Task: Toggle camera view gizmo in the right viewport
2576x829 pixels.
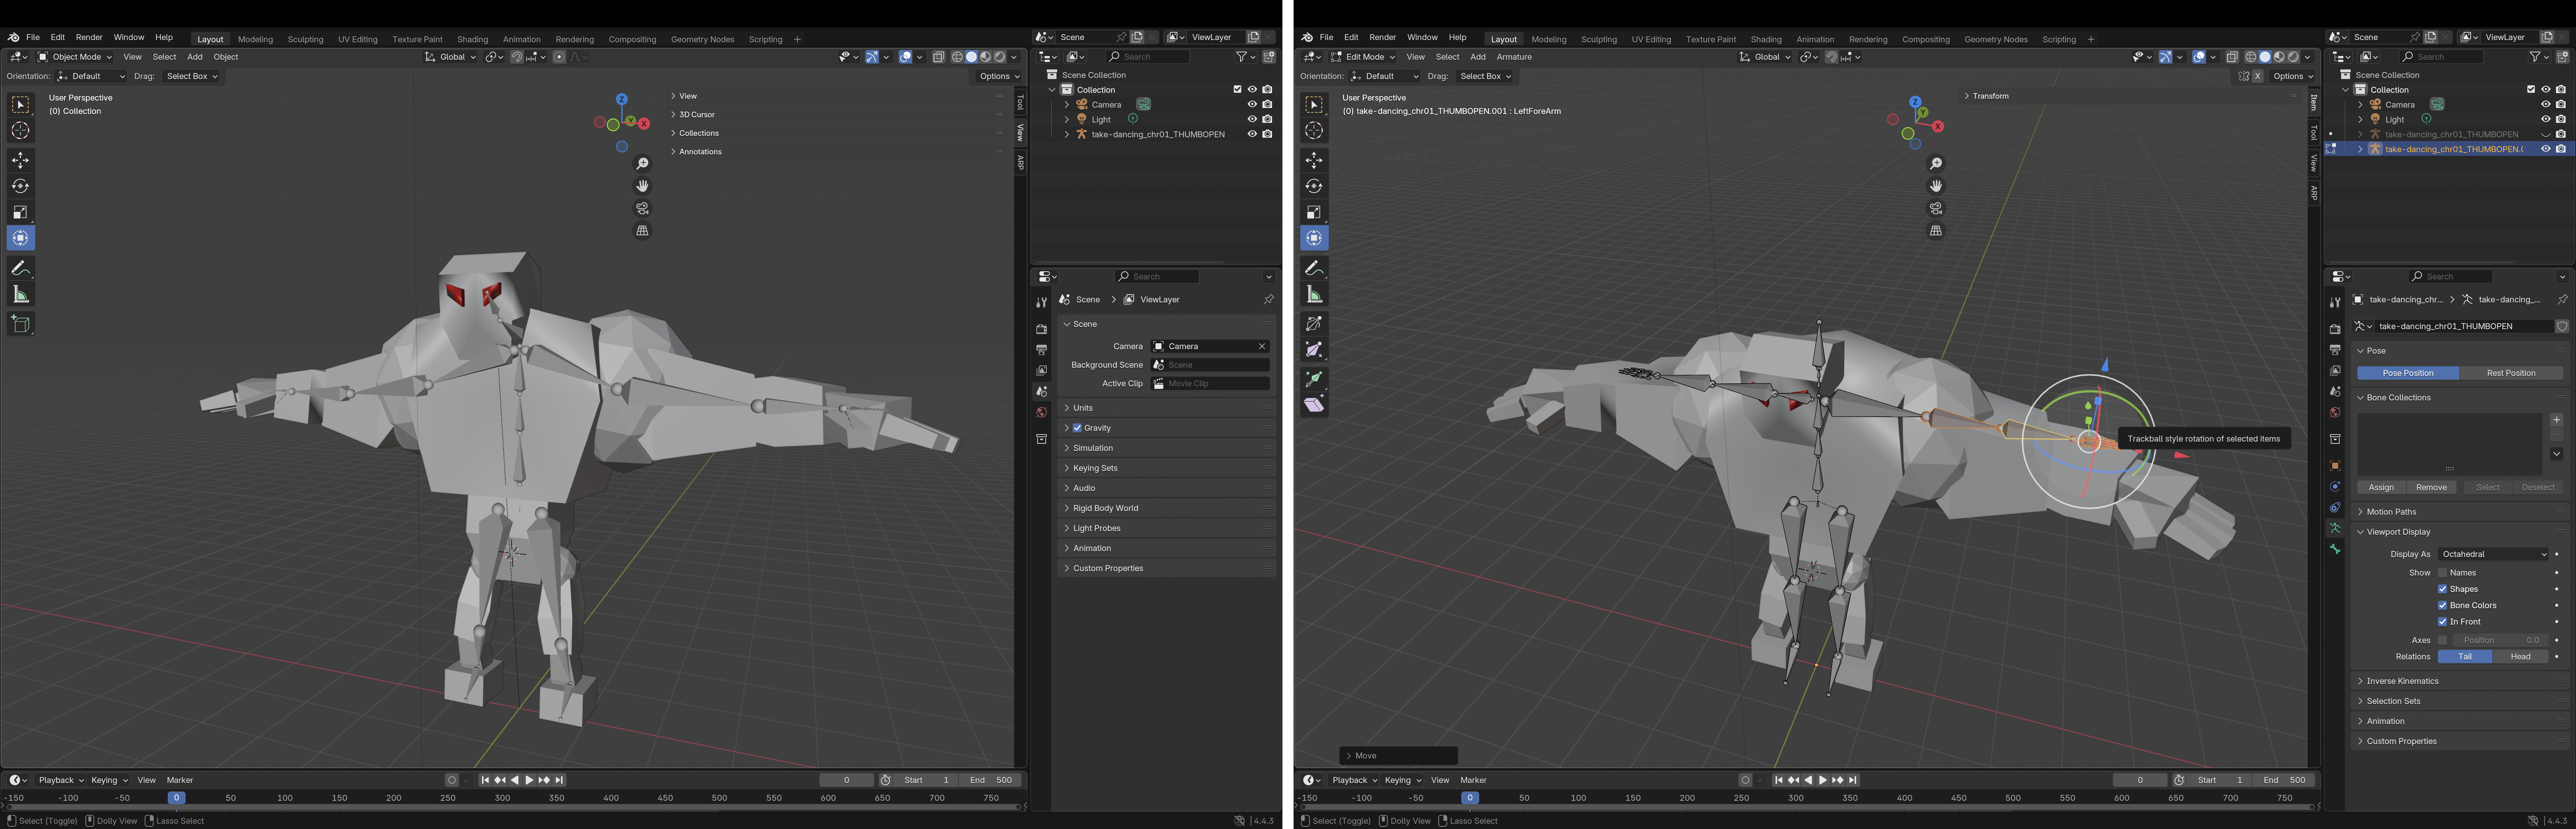Action: (1936, 209)
